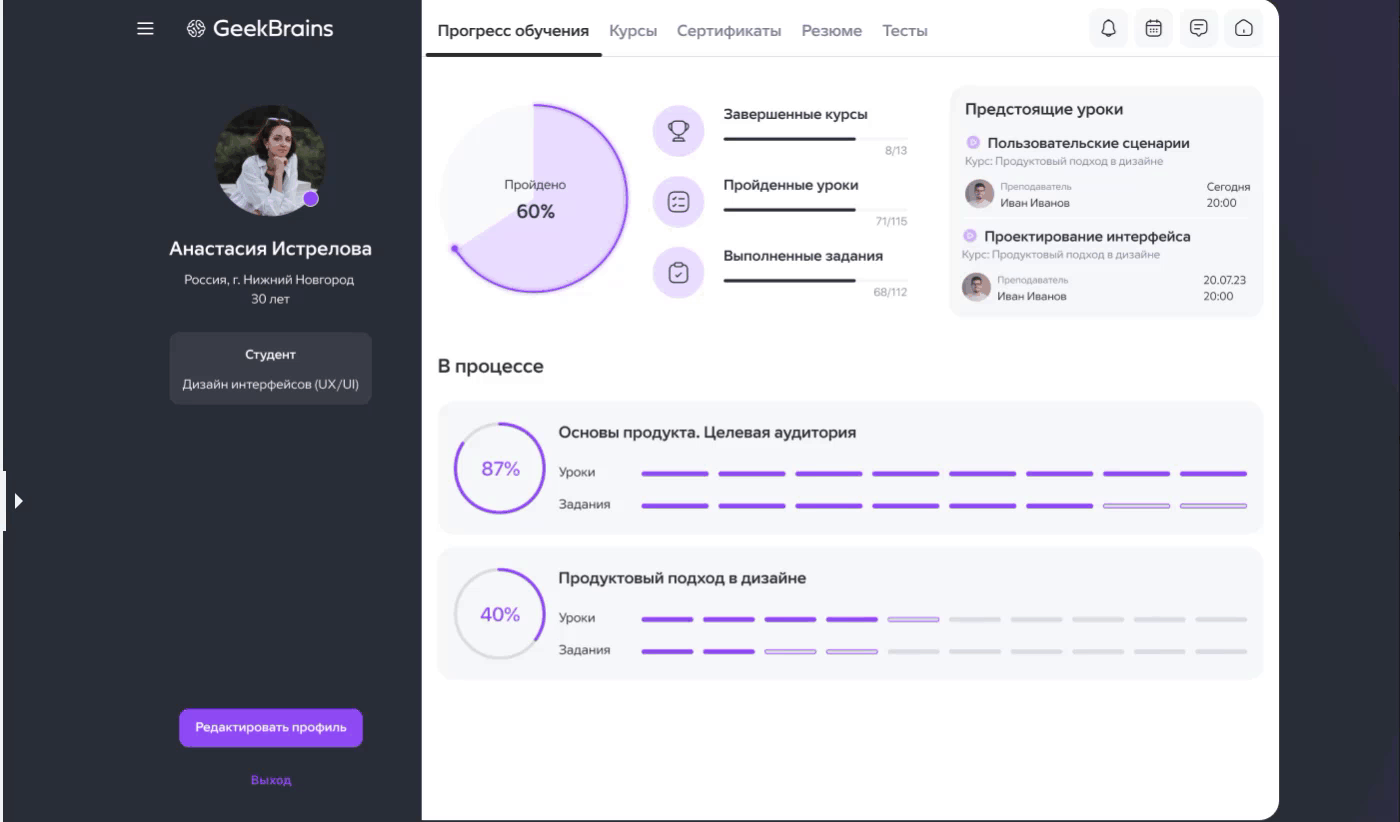The width and height of the screenshot is (1400, 822).
Task: Click the Выход logout link
Action: pyautogui.click(x=271, y=780)
